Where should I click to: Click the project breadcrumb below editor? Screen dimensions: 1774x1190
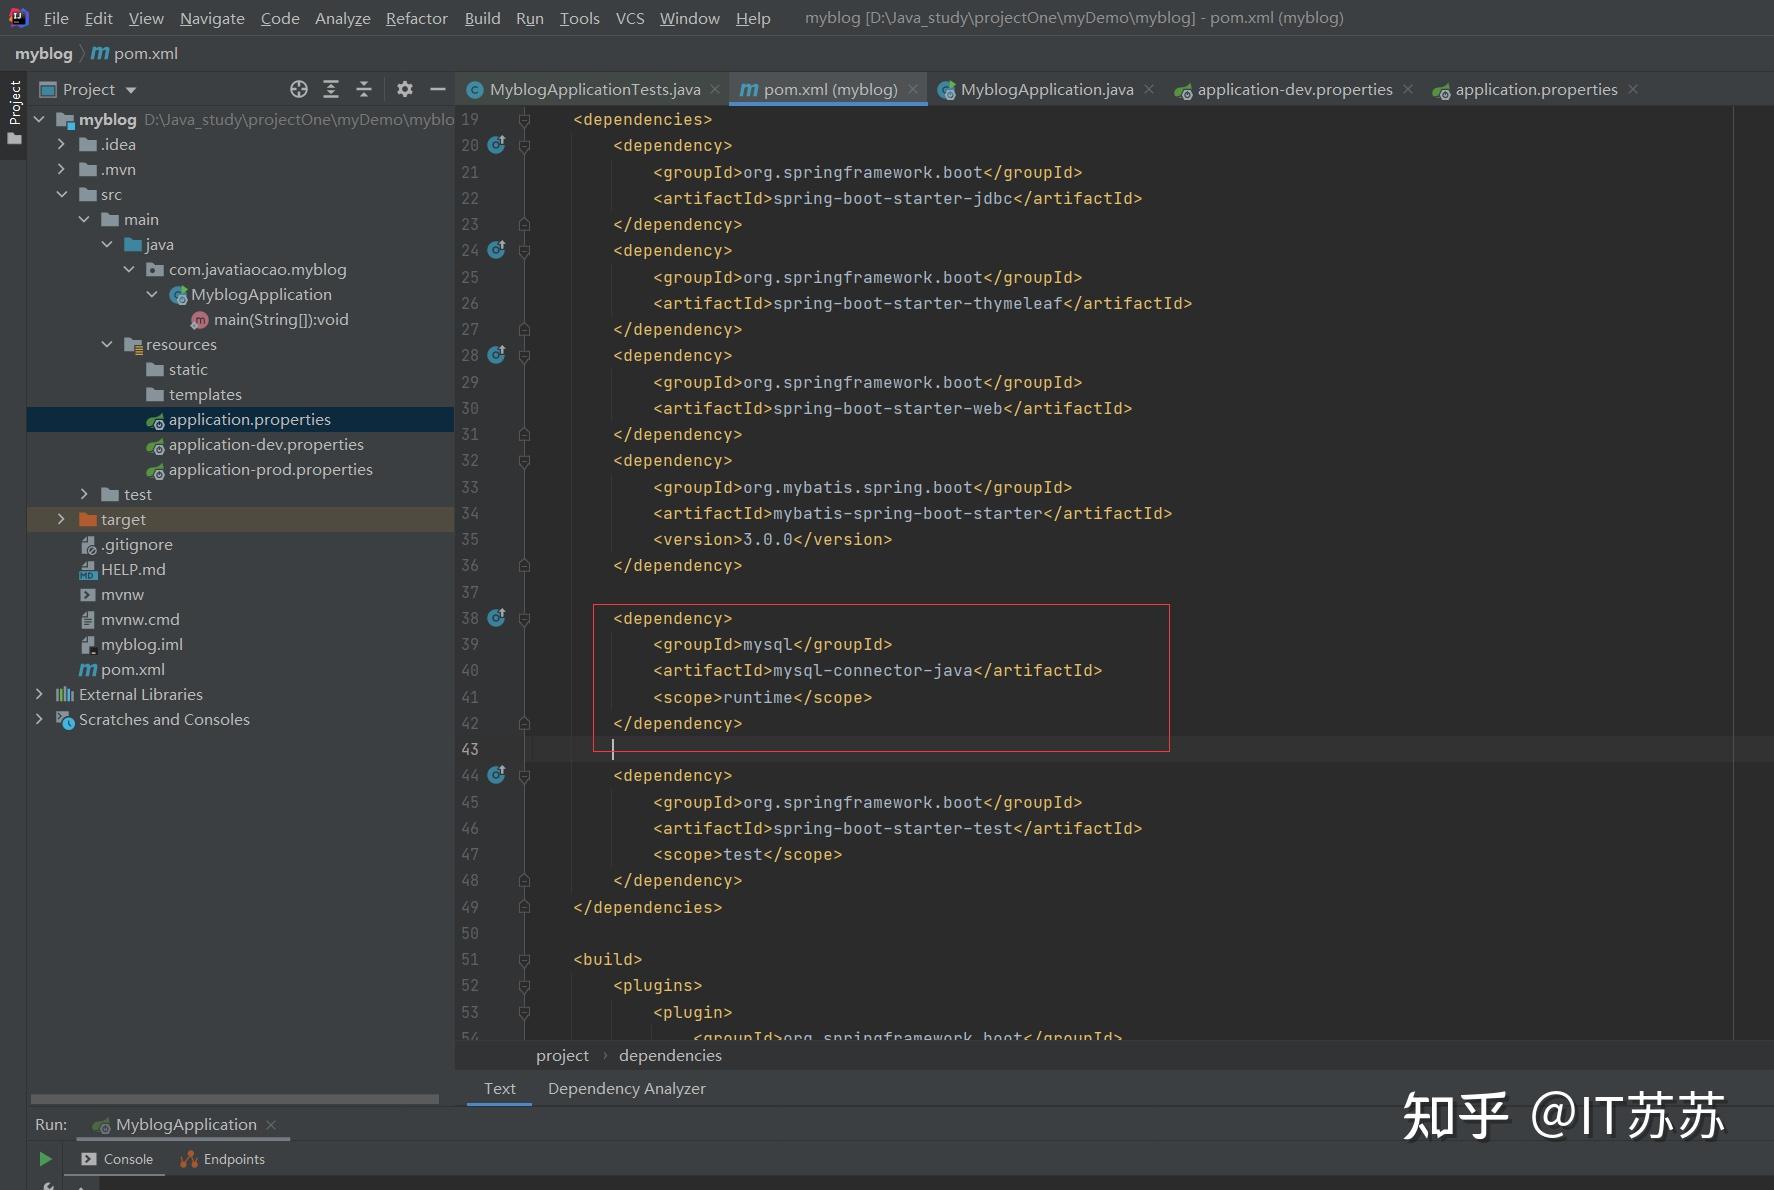point(562,1055)
